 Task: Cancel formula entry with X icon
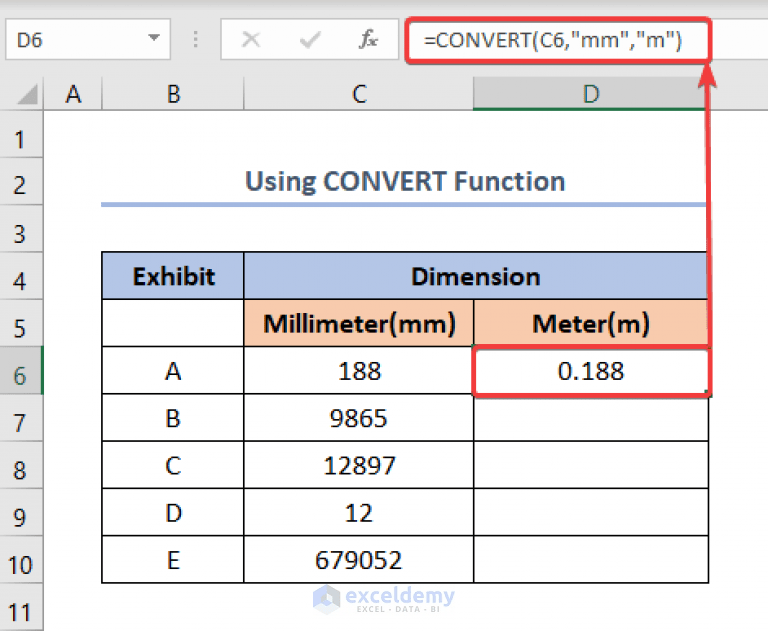coord(251,39)
